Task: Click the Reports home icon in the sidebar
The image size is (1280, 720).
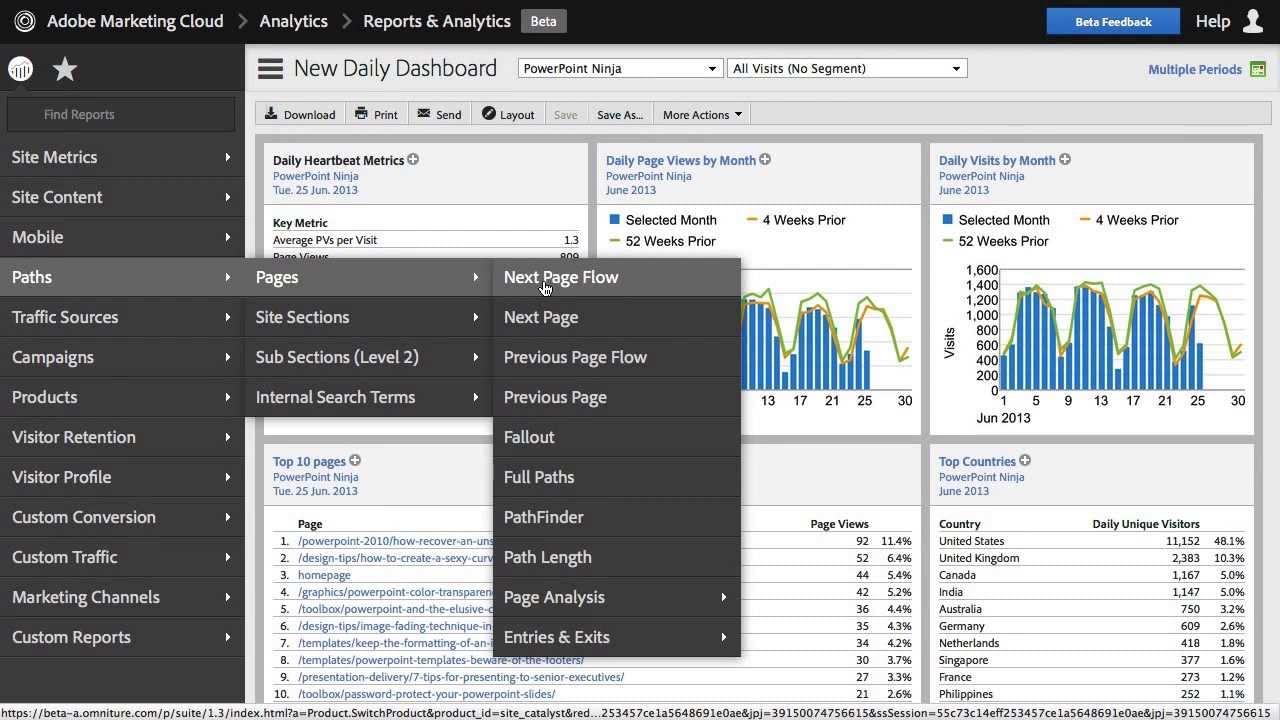Action: tap(20, 68)
